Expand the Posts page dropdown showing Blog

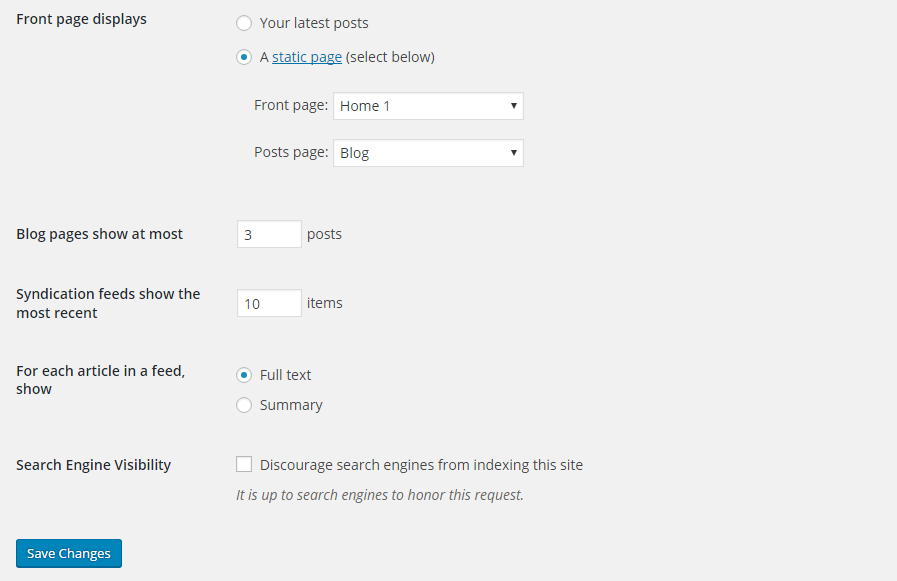click(x=428, y=153)
